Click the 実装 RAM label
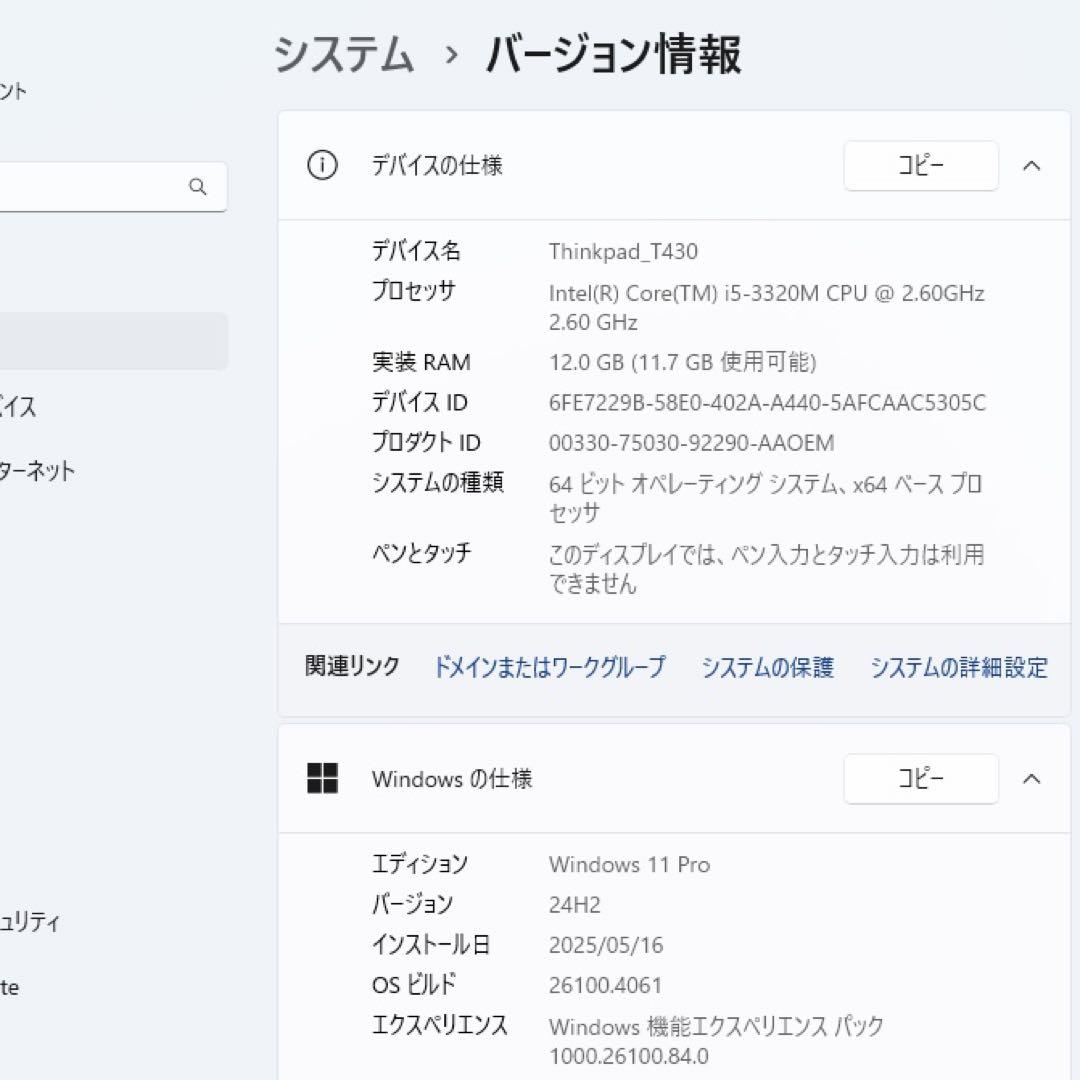Image resolution: width=1080 pixels, height=1080 pixels. [x=422, y=362]
